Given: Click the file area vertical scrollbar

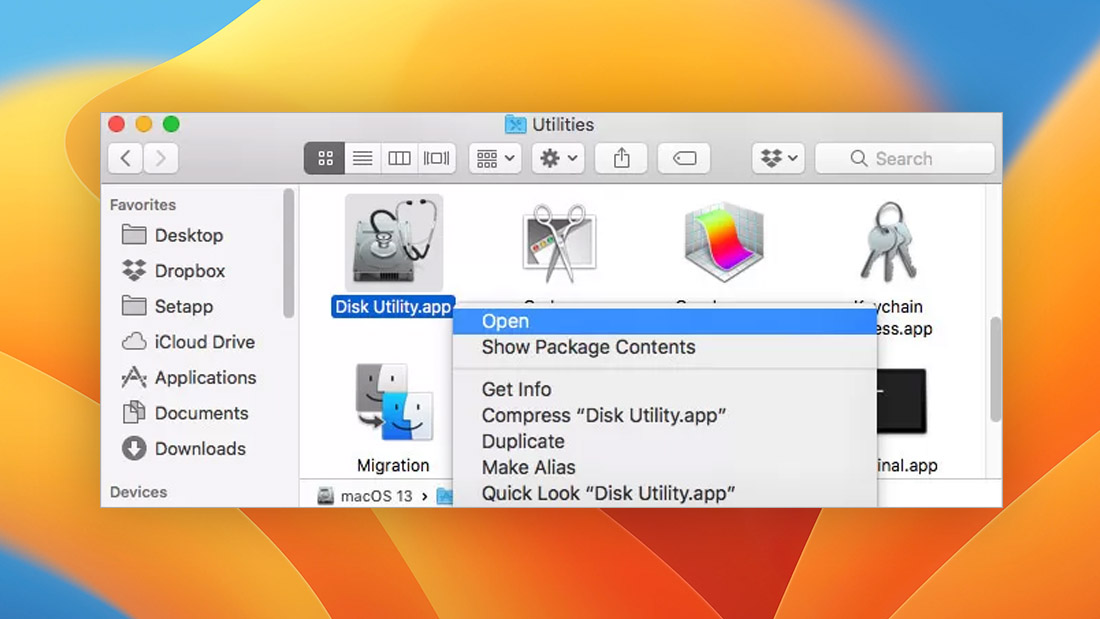Looking at the screenshot, I should [x=995, y=370].
